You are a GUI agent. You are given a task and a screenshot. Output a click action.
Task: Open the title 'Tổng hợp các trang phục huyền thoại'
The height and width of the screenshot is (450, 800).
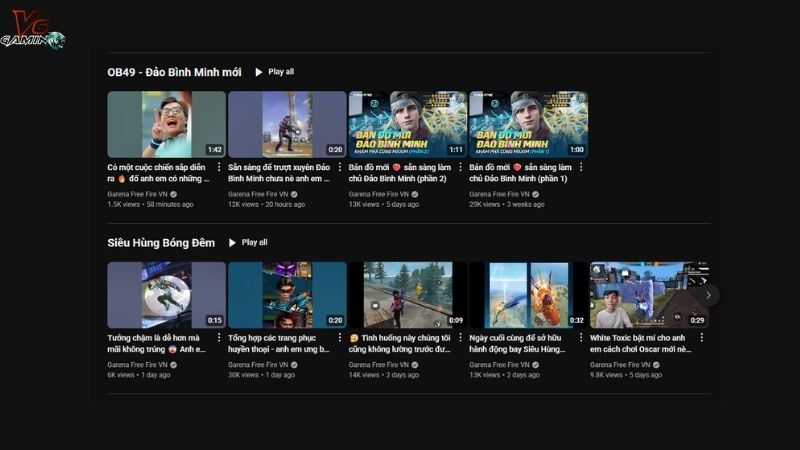pyautogui.click(x=279, y=343)
